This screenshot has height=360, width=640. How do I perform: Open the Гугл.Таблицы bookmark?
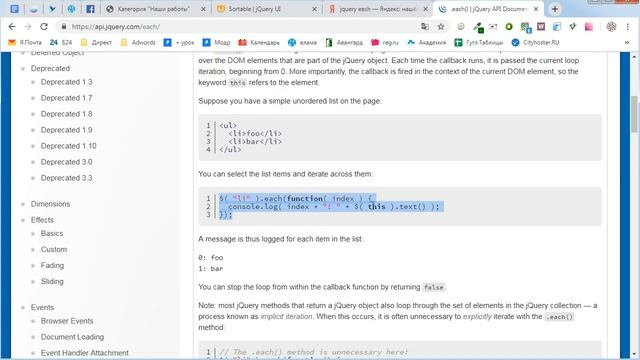tap(479, 42)
